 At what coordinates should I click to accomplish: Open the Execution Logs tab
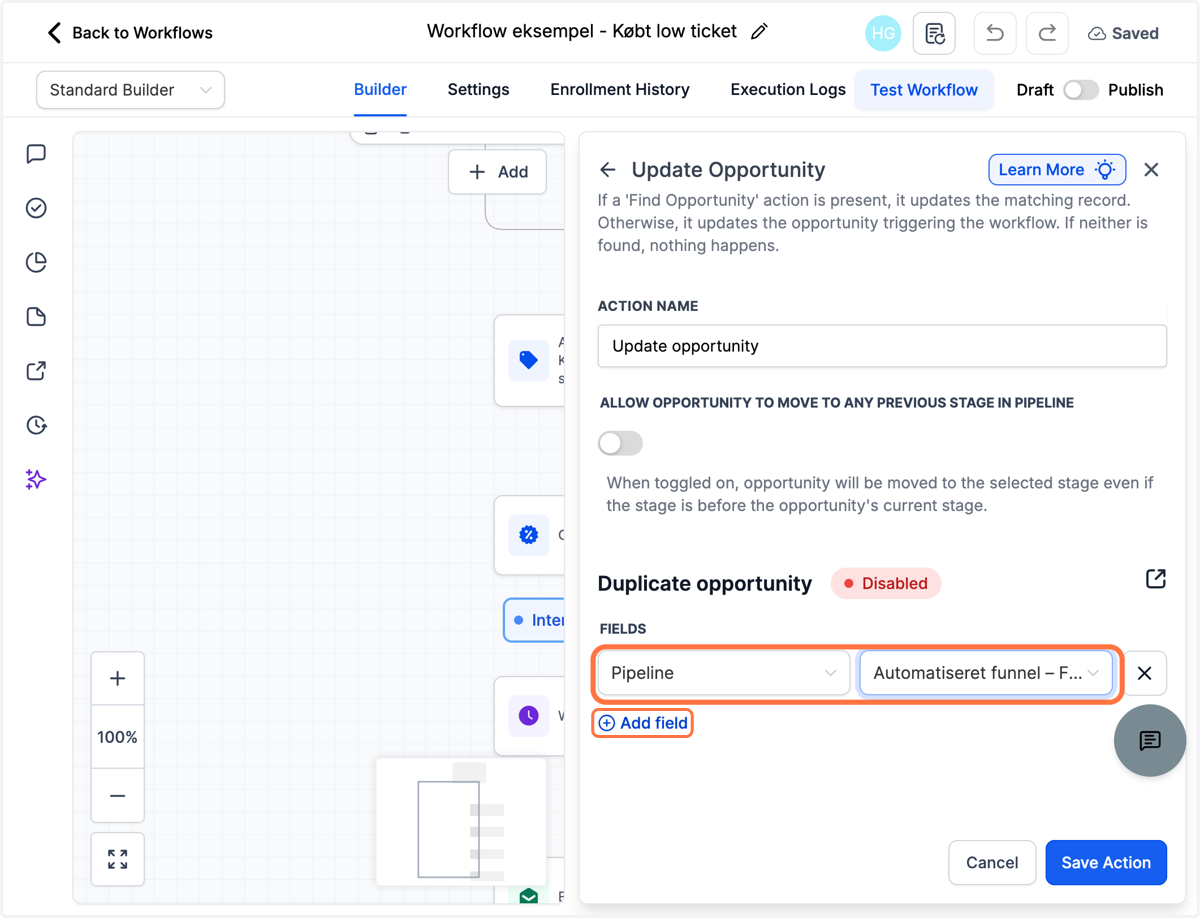tap(788, 89)
